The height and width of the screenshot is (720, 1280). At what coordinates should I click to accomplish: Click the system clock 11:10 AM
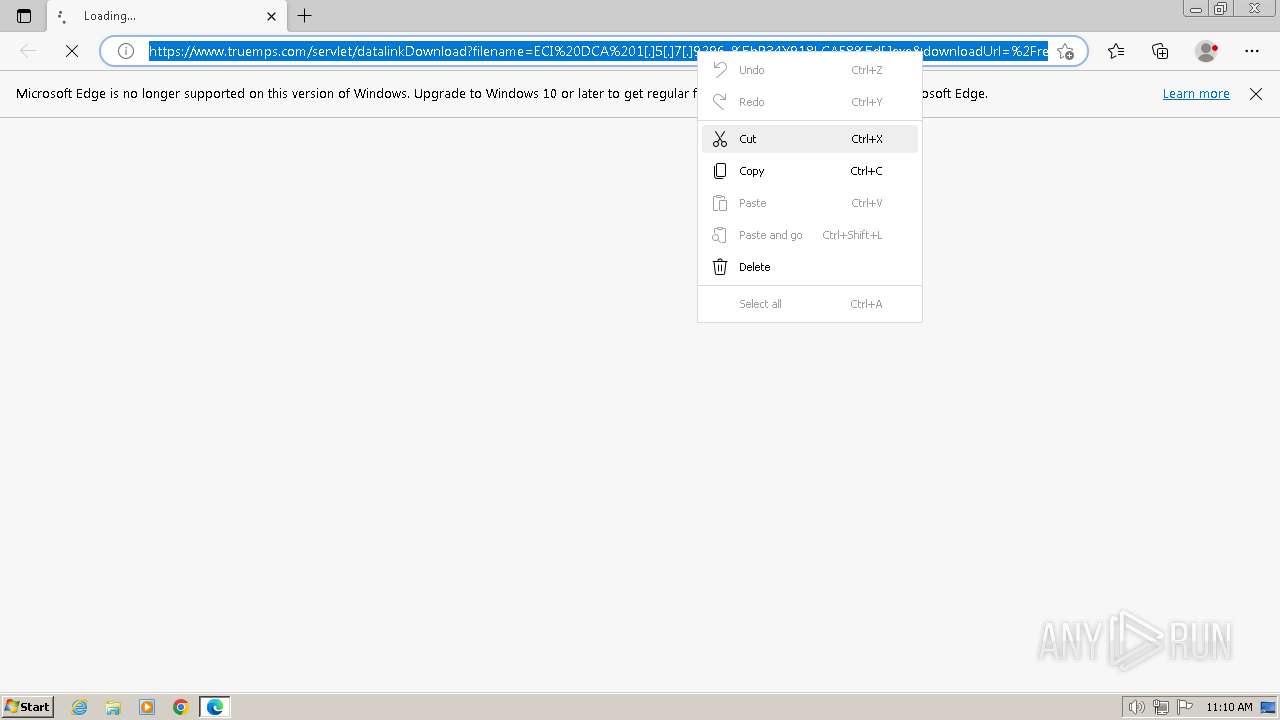click(x=1229, y=707)
